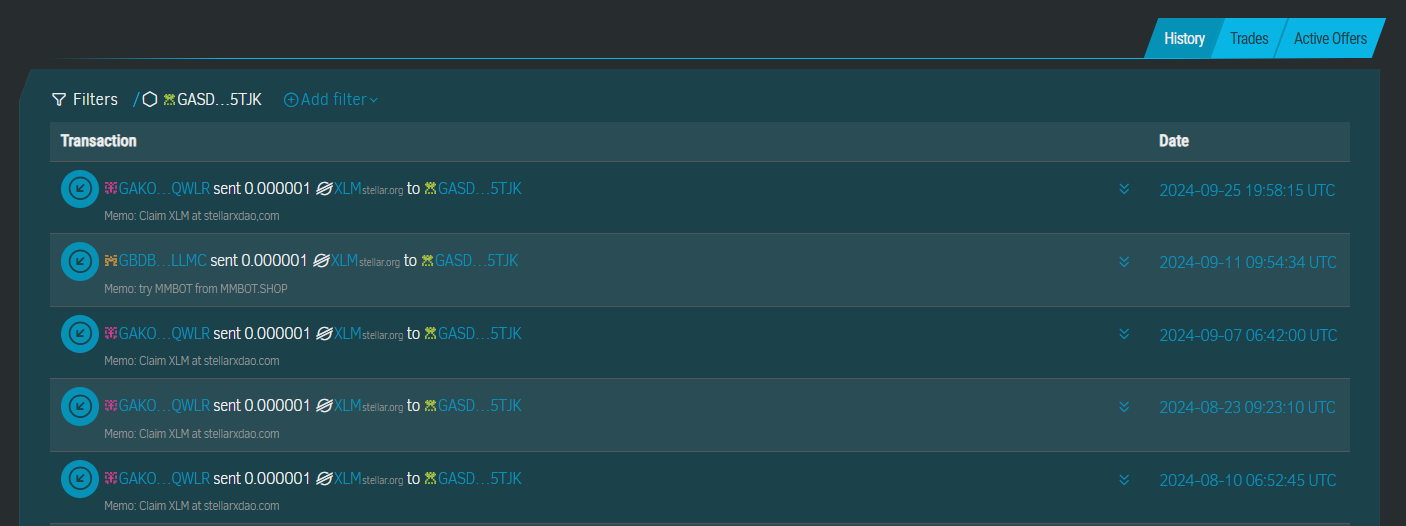
Task: Open the Add filter dropdown
Action: (331, 100)
